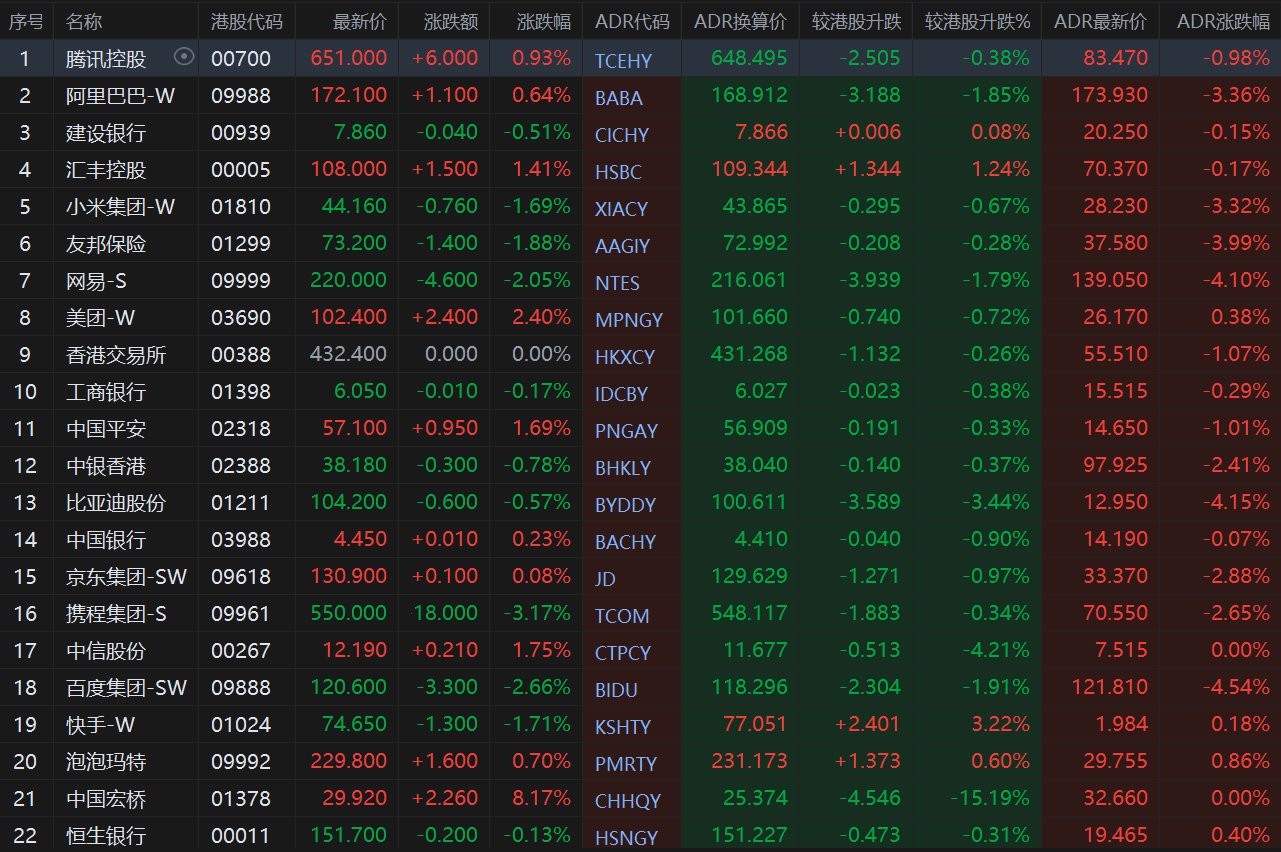Select the 泡泡玛特 stock name
This screenshot has height=852, width=1281.
coord(106,762)
